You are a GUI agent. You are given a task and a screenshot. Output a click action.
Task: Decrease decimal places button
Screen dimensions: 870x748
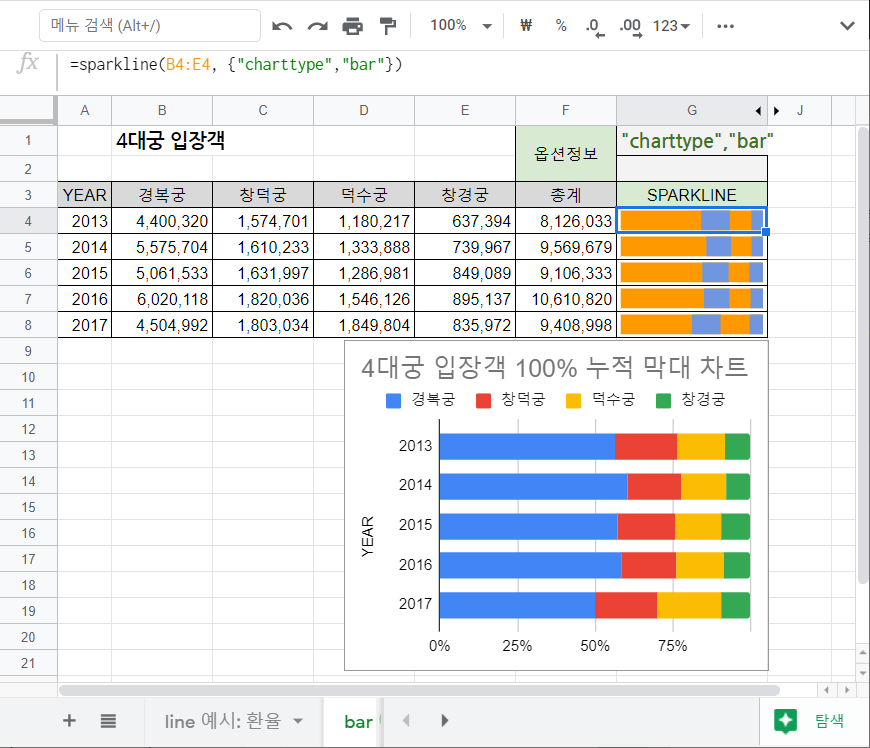pos(594,26)
